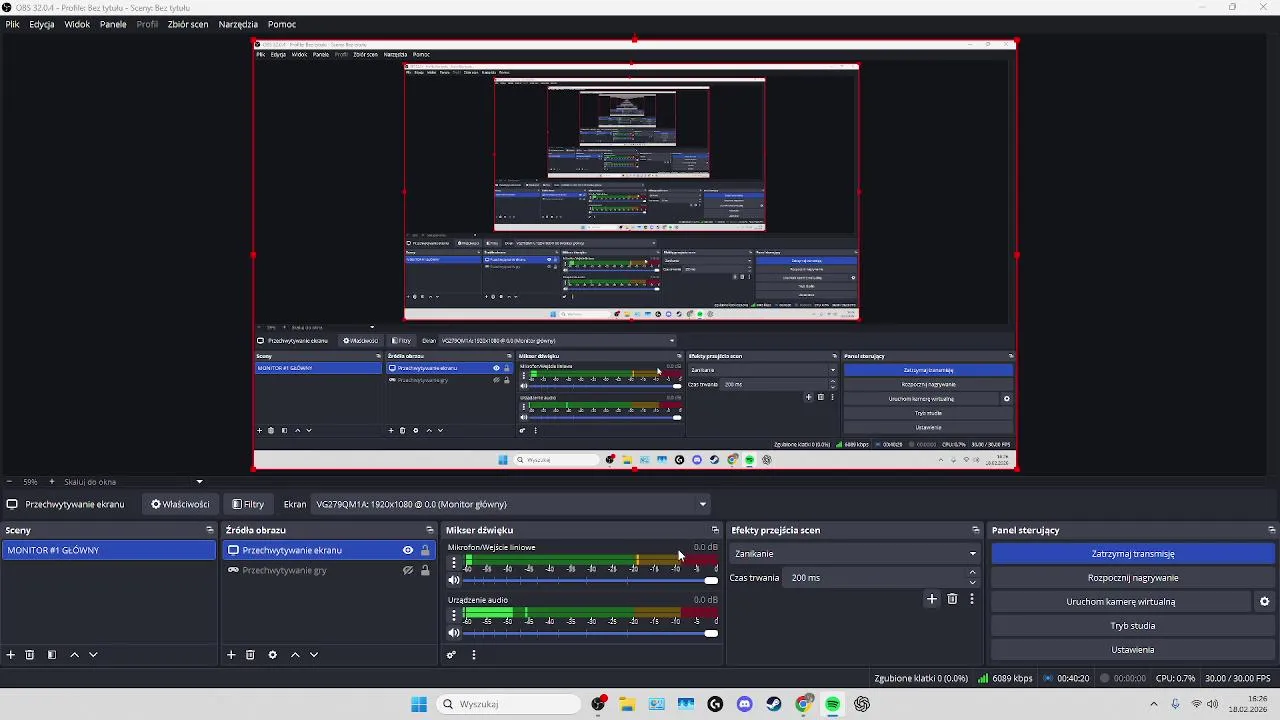Adjust Urządzenie audio volume slider
Viewport: 1280px width, 720px height.
591,632
